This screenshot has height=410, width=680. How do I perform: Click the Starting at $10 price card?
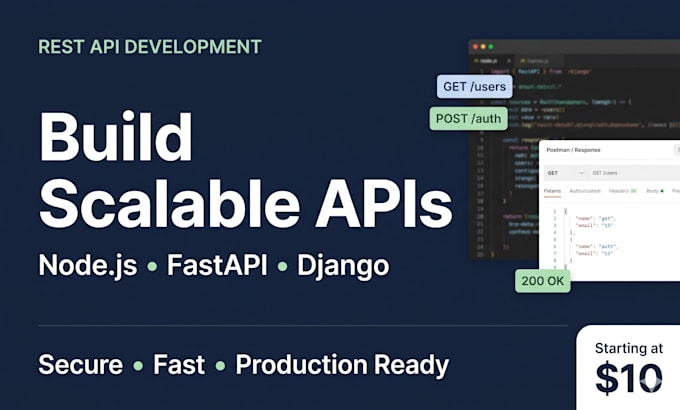tap(628, 367)
